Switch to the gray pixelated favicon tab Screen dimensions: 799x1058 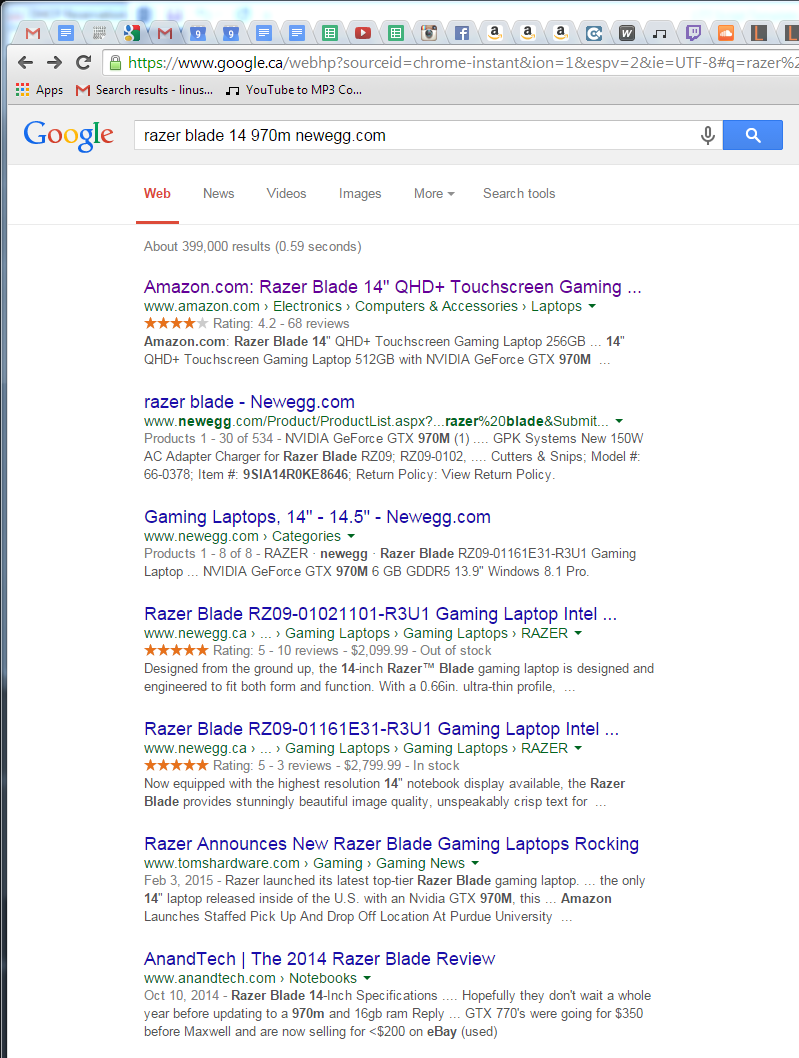(x=99, y=32)
